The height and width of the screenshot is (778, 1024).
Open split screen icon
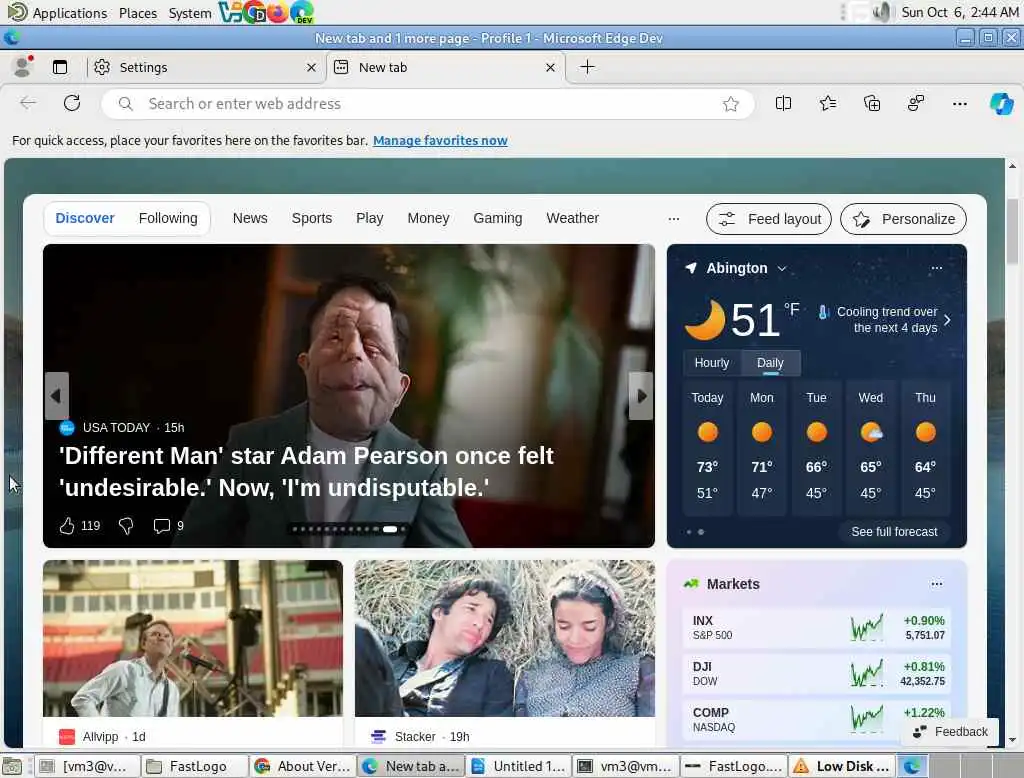pyautogui.click(x=783, y=103)
